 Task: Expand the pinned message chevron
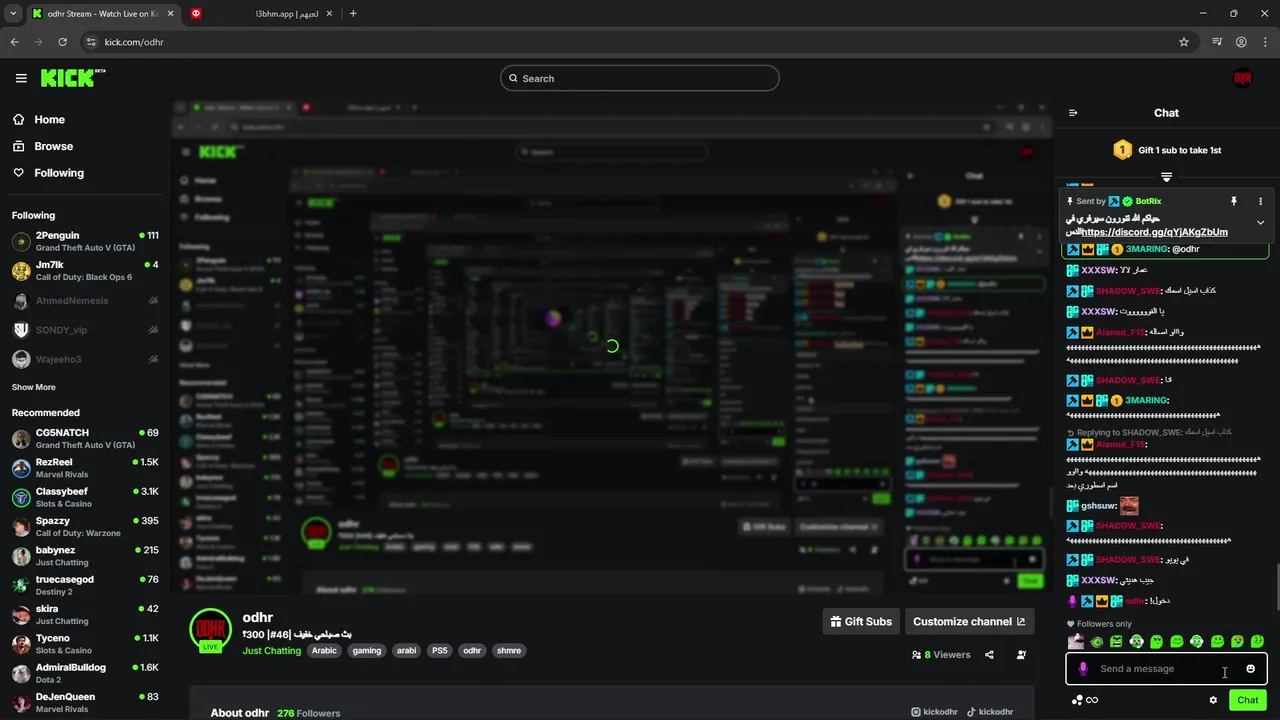[1260, 222]
